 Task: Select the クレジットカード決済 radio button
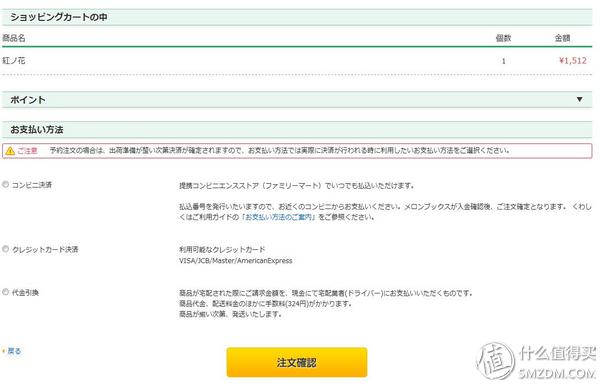pyautogui.click(x=5, y=249)
